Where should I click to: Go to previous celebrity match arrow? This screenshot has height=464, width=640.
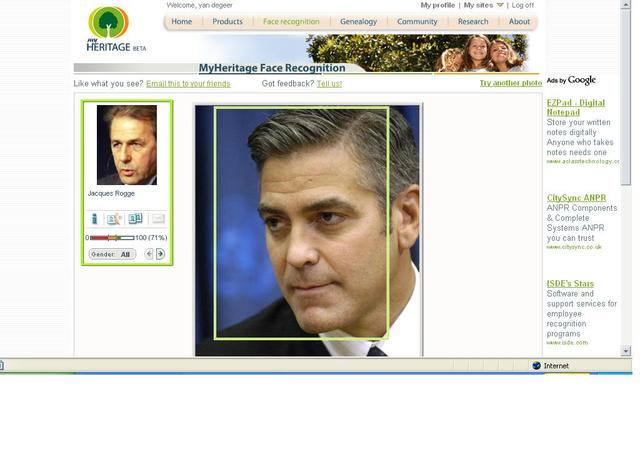(x=149, y=254)
